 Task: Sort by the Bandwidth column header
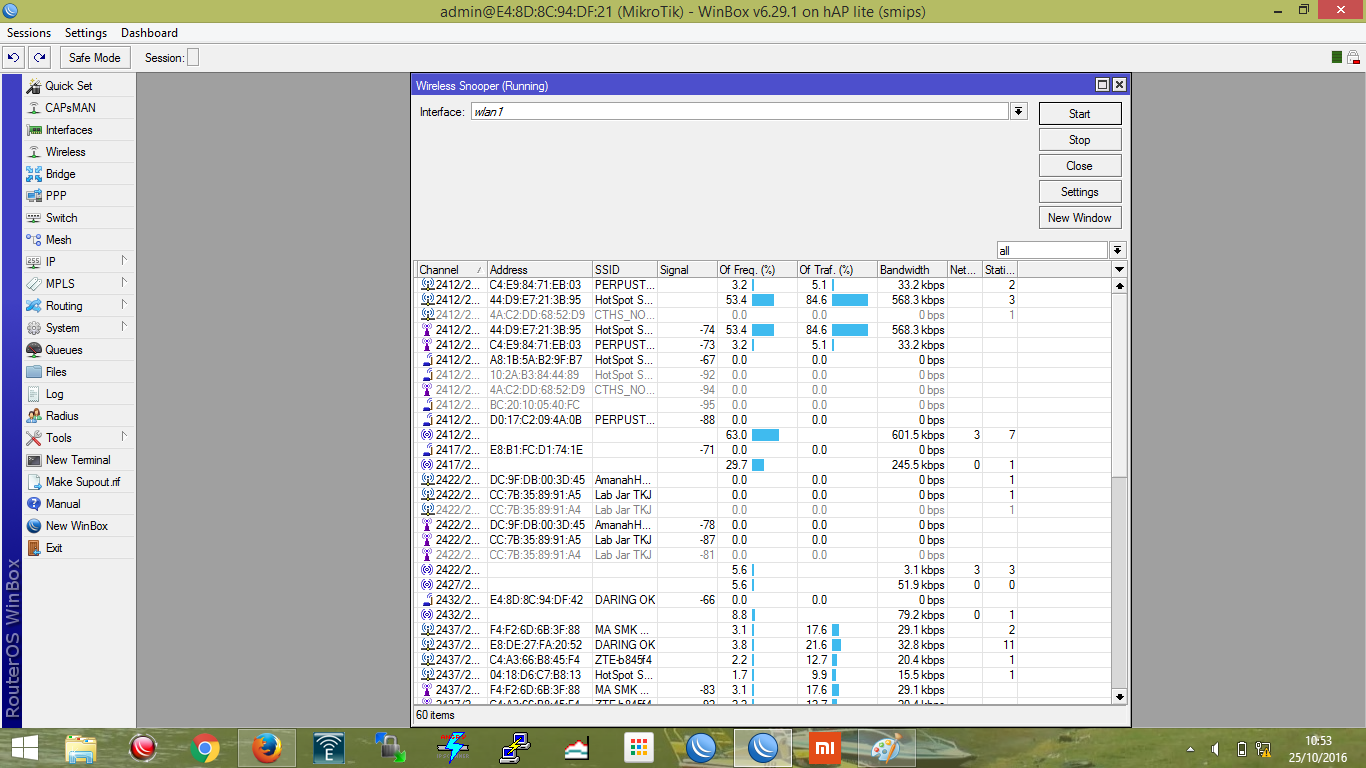tap(912, 270)
